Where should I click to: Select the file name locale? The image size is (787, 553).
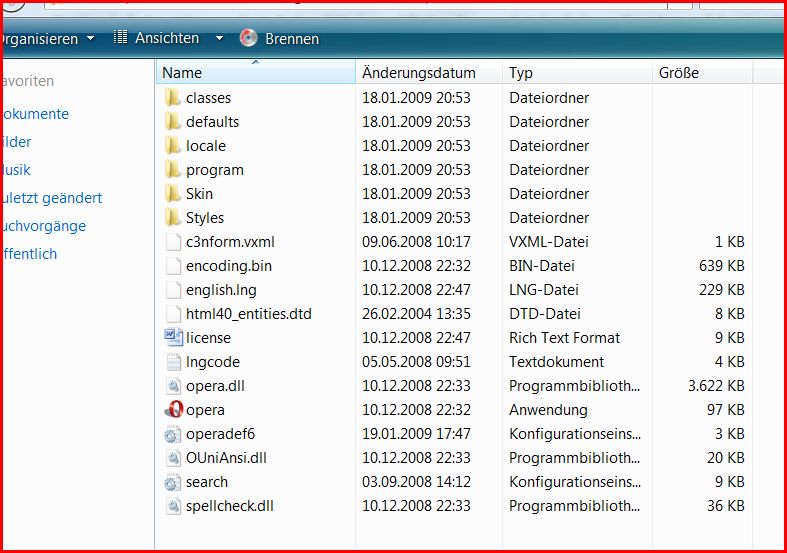(206, 146)
